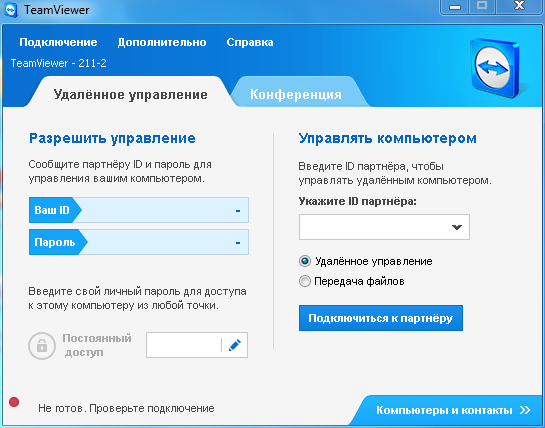Click the Управлять компьютером heading
Screen dimensions: 545x428
[388, 138]
